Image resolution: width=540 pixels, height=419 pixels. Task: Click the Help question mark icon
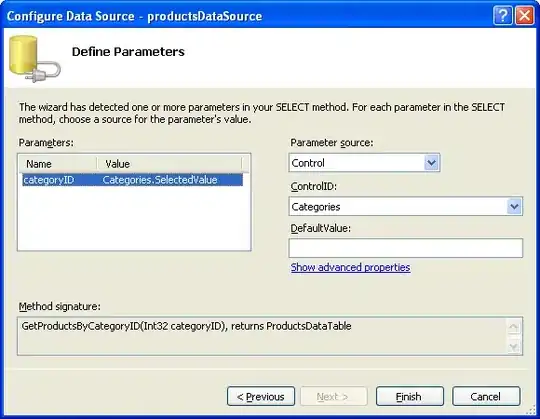[x=503, y=16]
